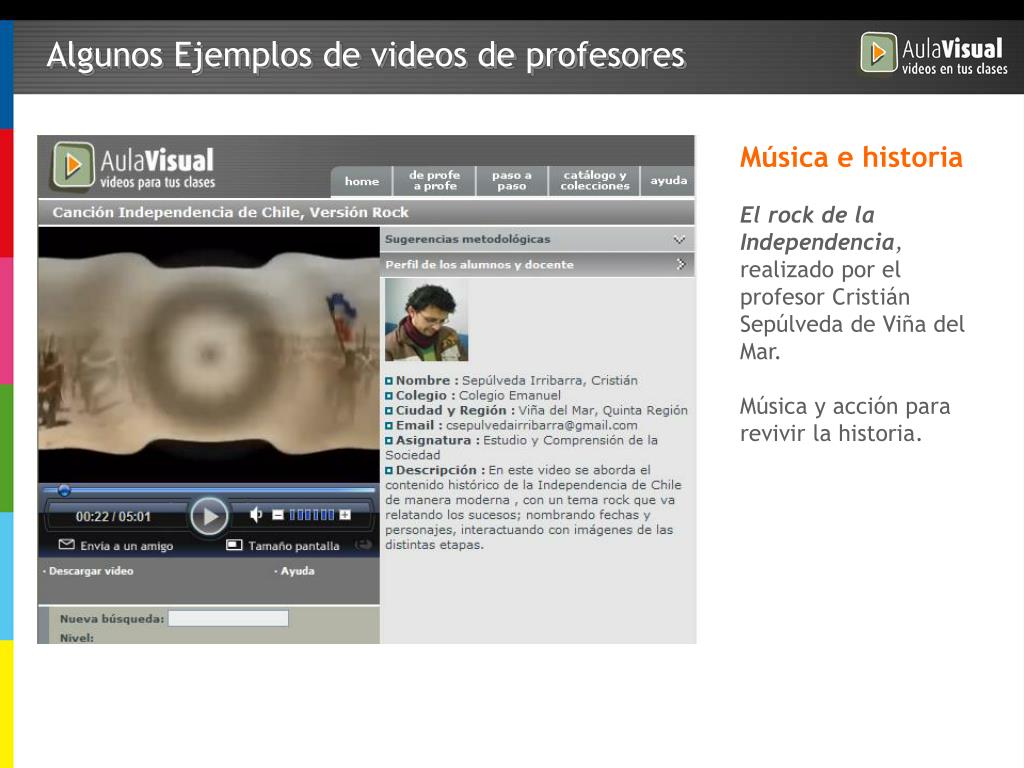Open the 'paso a paso' tab
Viewport: 1024px width, 768px height.
(x=511, y=181)
